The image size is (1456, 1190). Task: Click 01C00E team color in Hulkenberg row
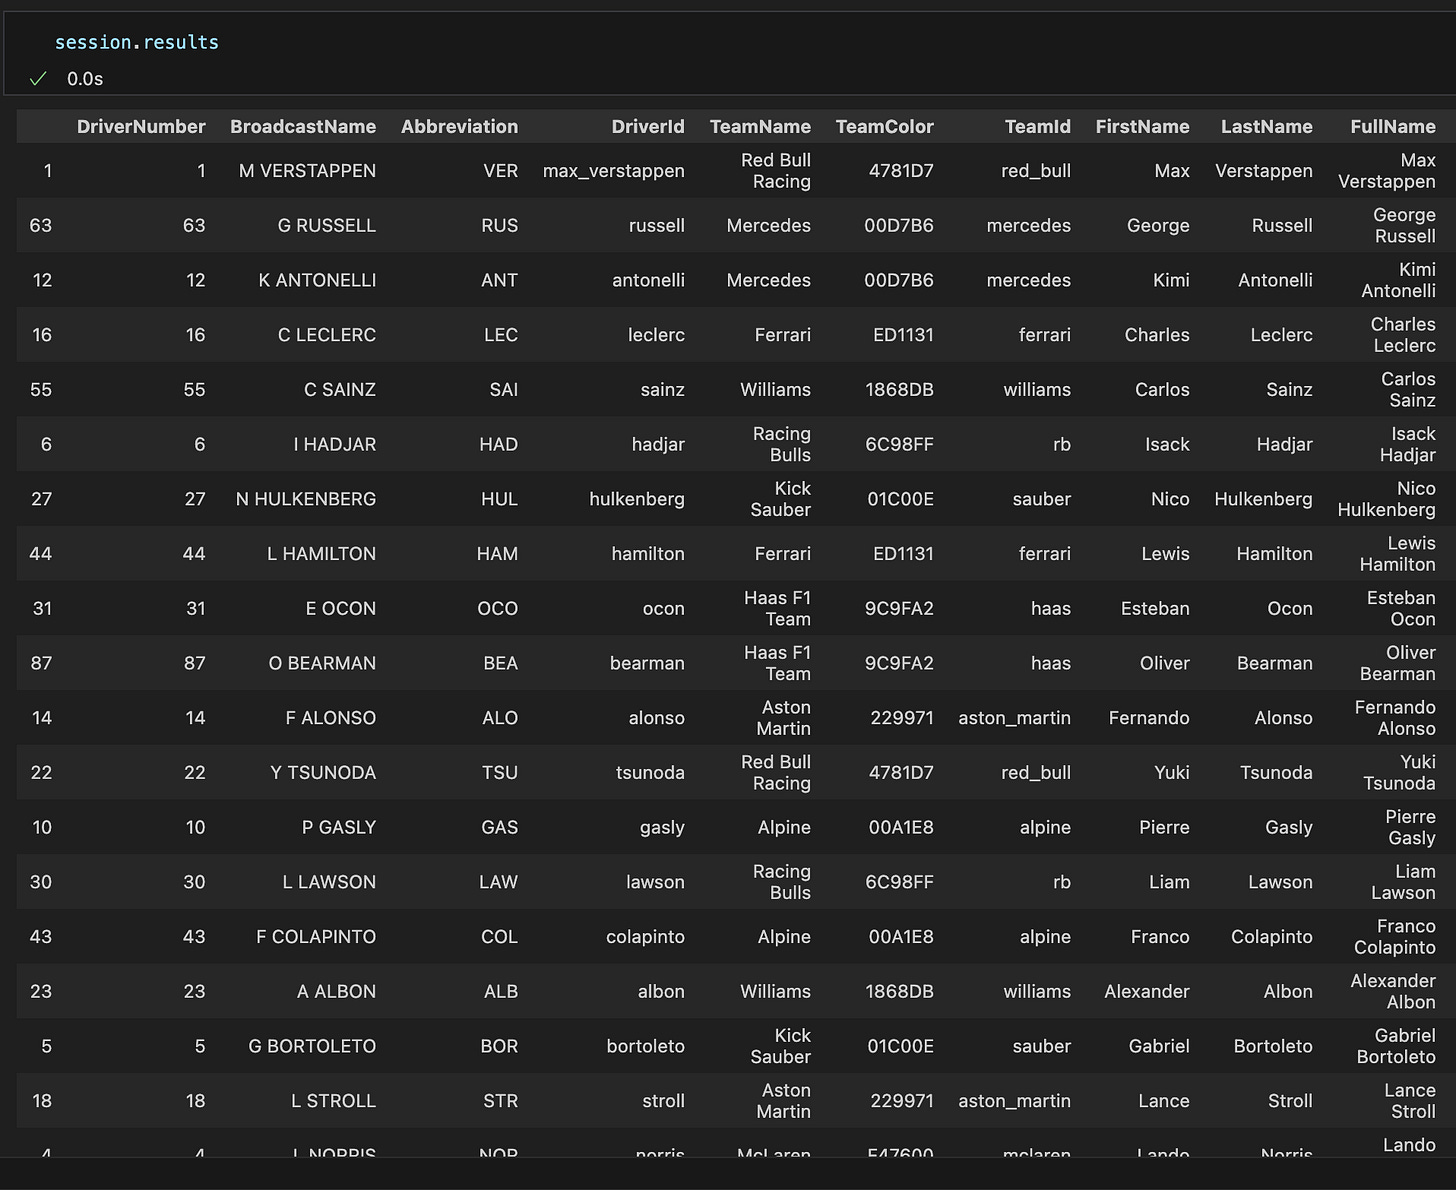click(x=900, y=499)
